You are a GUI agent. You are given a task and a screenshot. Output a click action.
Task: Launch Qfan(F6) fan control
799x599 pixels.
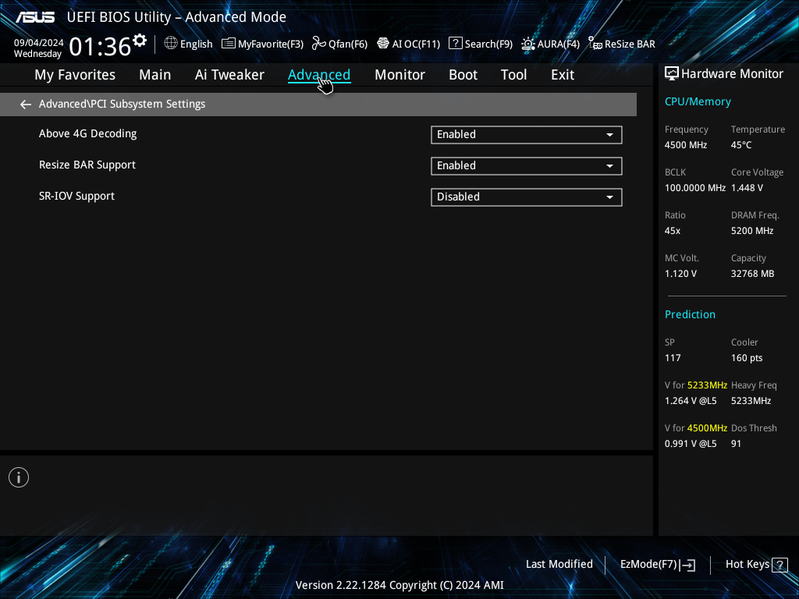tap(339, 44)
